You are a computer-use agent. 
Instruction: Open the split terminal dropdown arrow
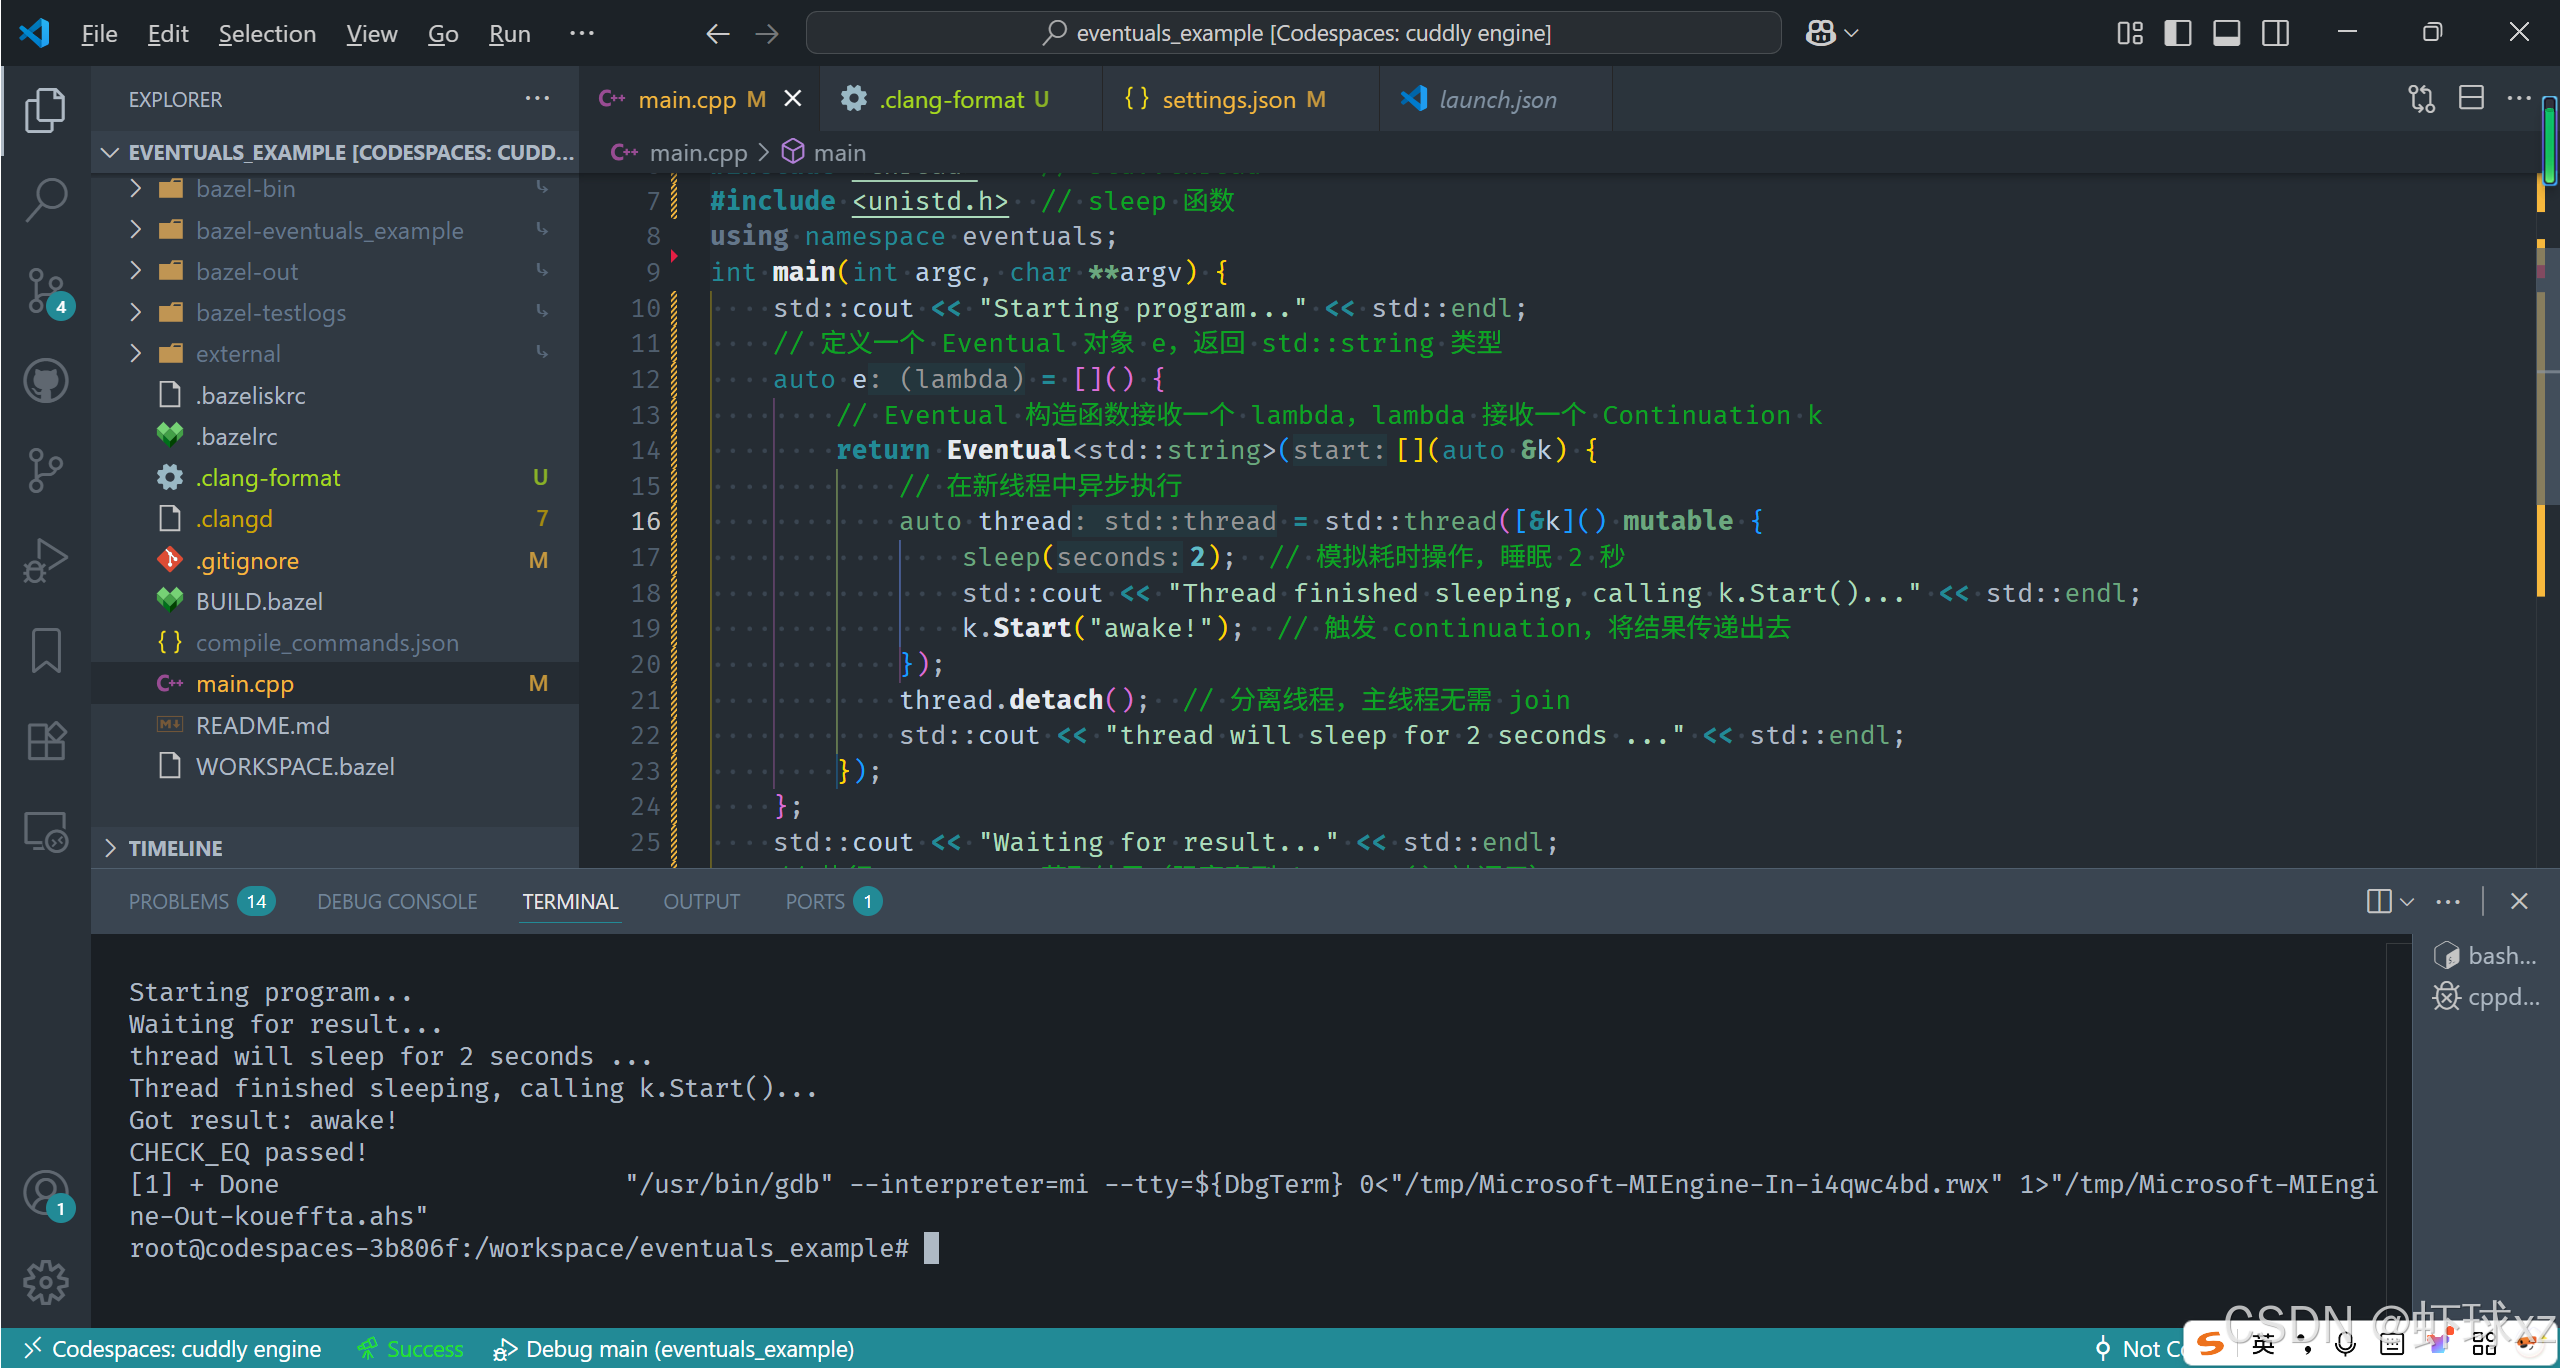[x=2407, y=901]
